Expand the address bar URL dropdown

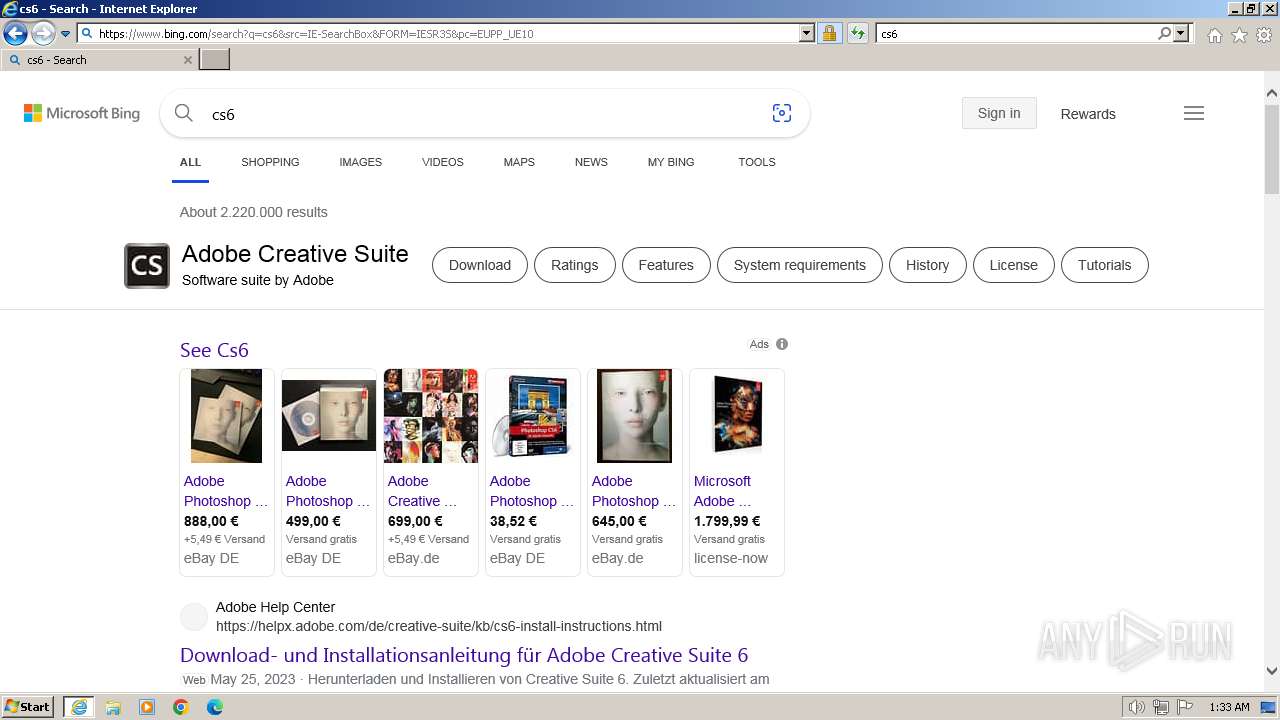(807, 33)
